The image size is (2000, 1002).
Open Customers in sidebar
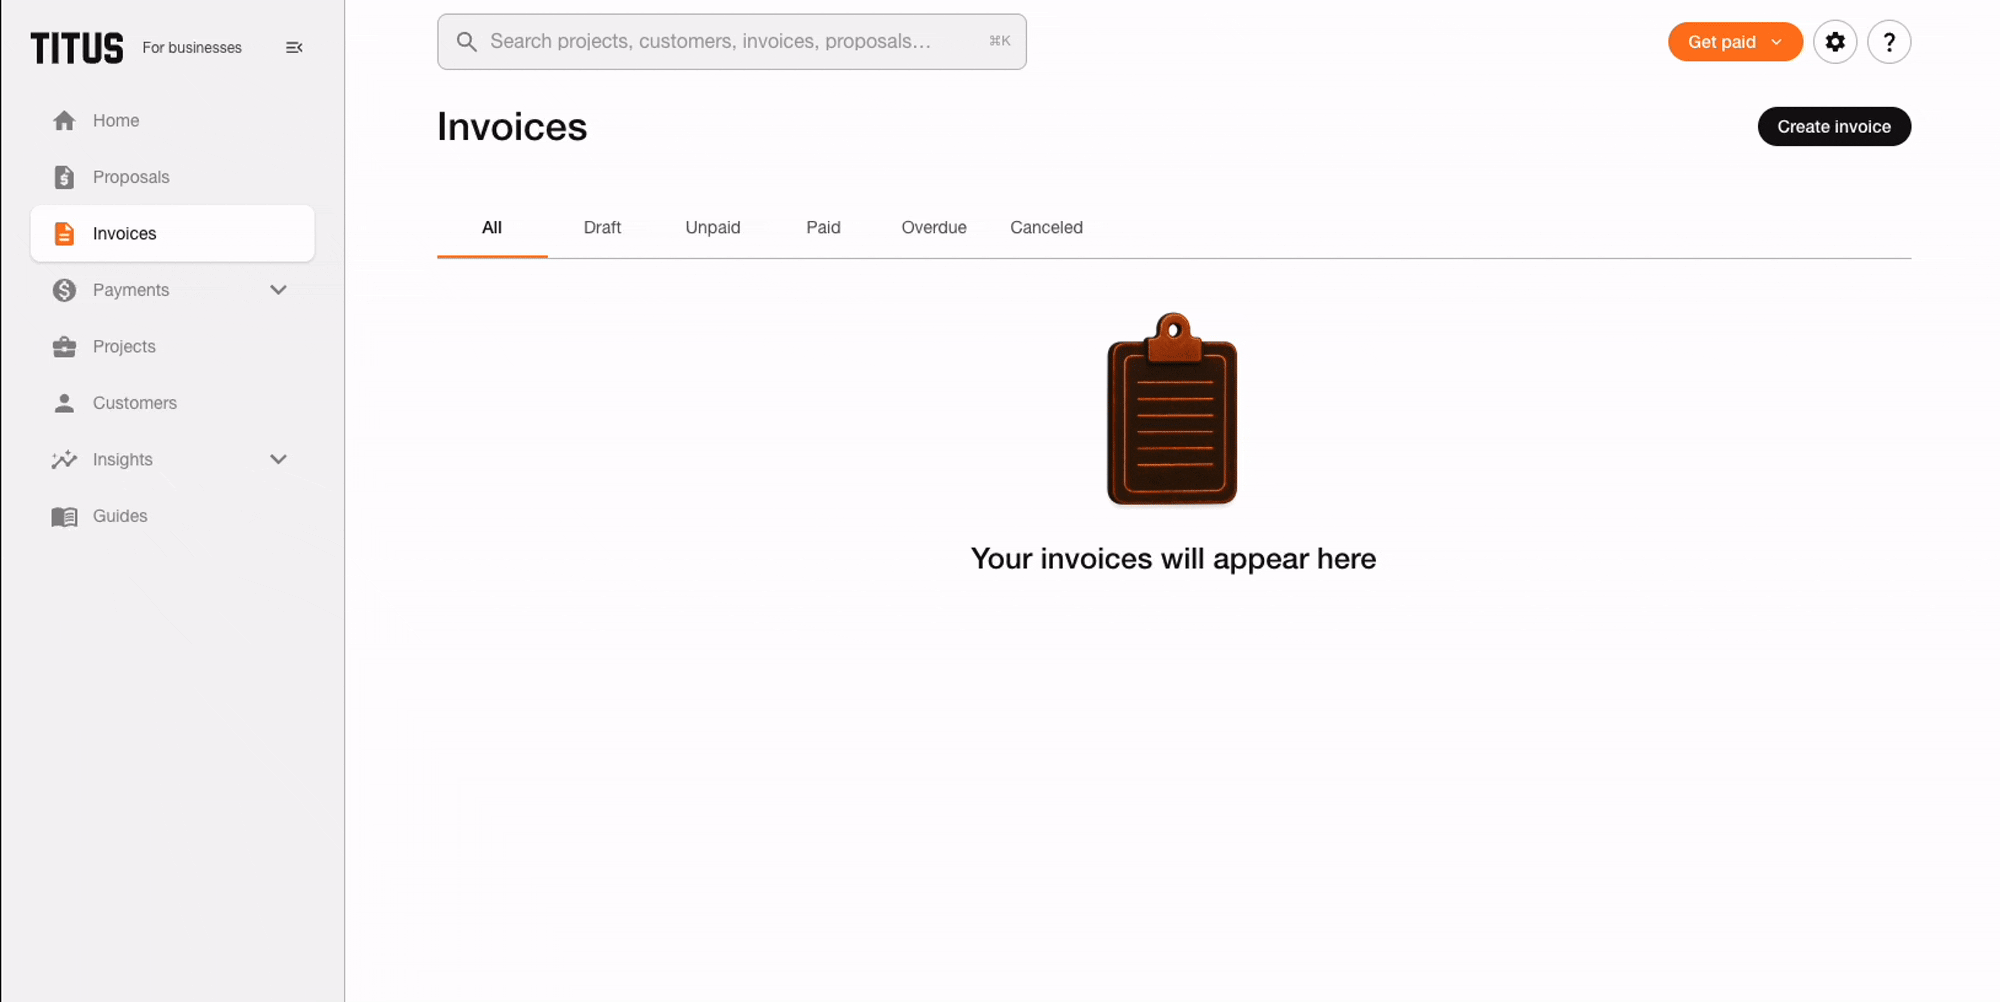[x=172, y=403]
